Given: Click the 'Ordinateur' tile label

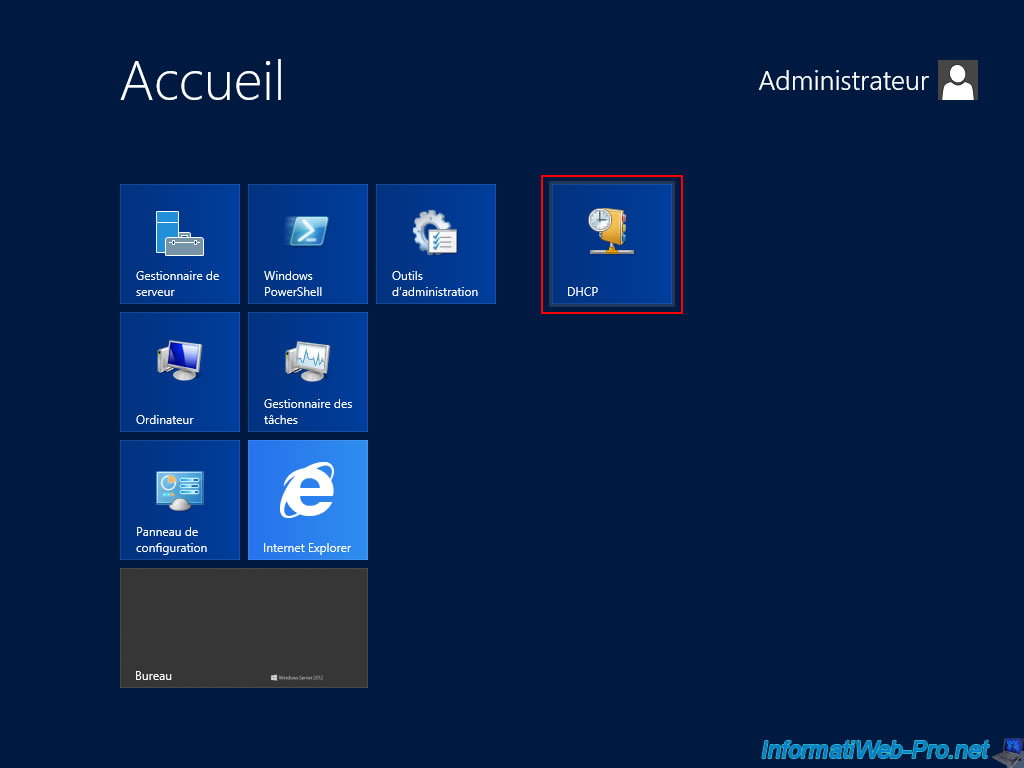Looking at the screenshot, I should [x=165, y=420].
